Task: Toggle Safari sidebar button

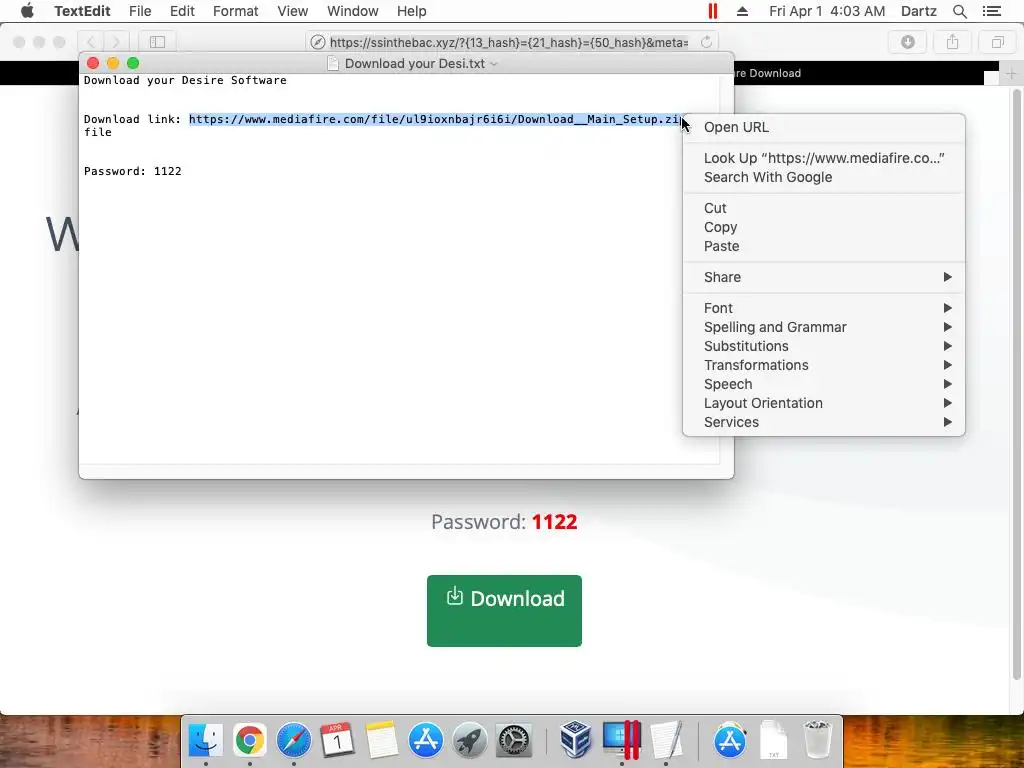Action: point(157,42)
